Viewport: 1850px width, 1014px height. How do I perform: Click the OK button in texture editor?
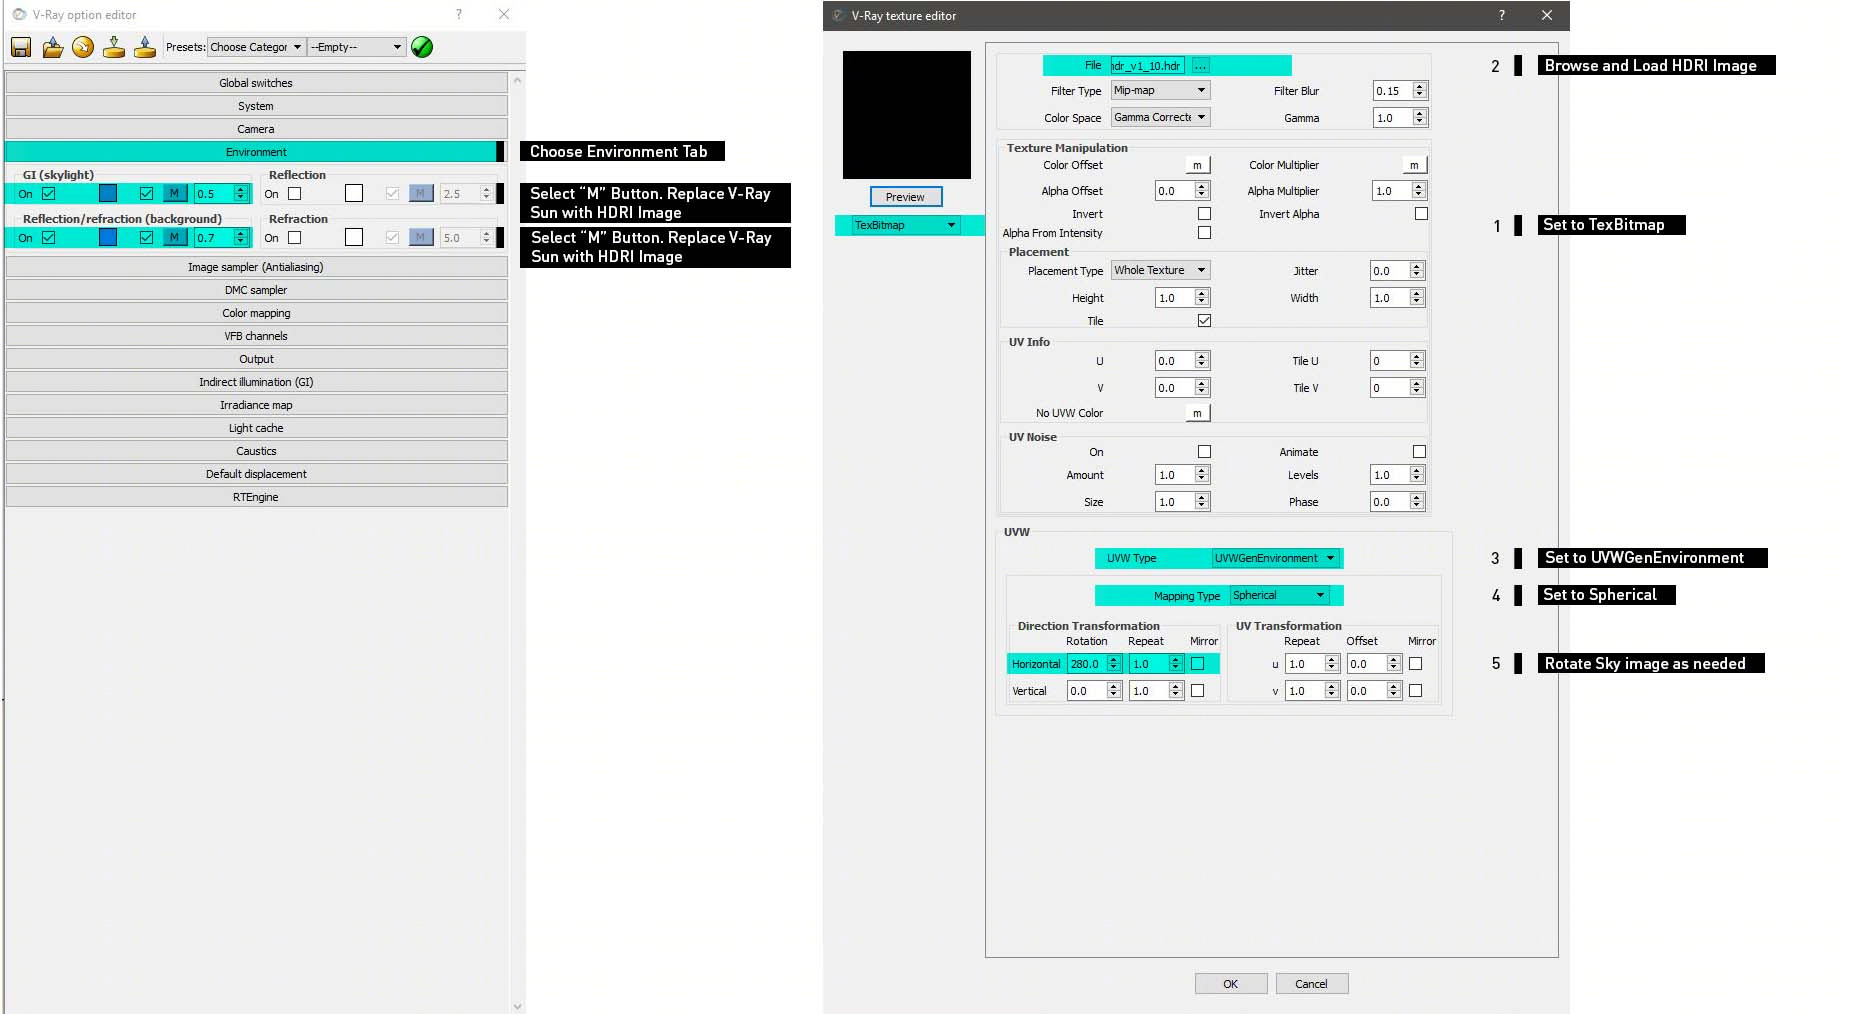point(1231,984)
